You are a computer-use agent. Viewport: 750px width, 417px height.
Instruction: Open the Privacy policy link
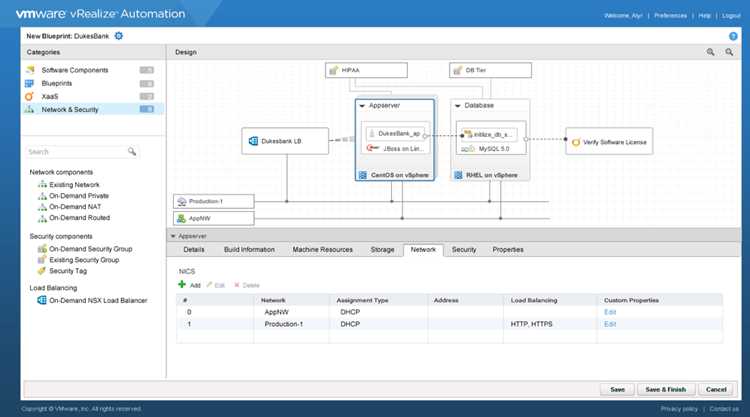click(679, 408)
